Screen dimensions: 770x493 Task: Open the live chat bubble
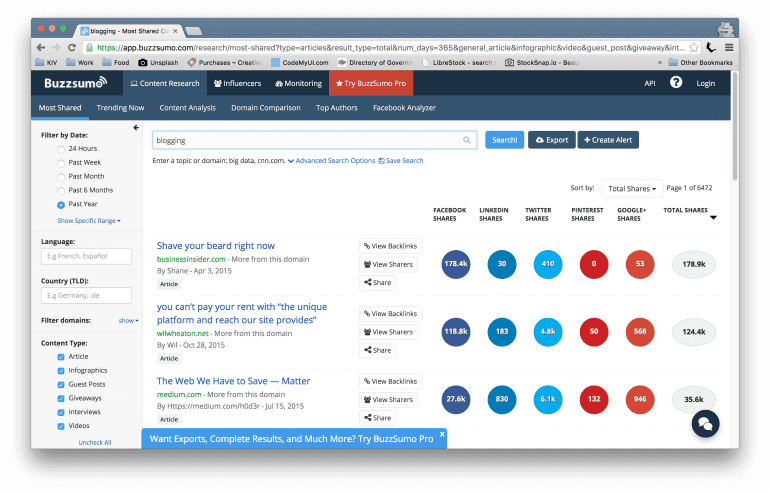click(705, 424)
